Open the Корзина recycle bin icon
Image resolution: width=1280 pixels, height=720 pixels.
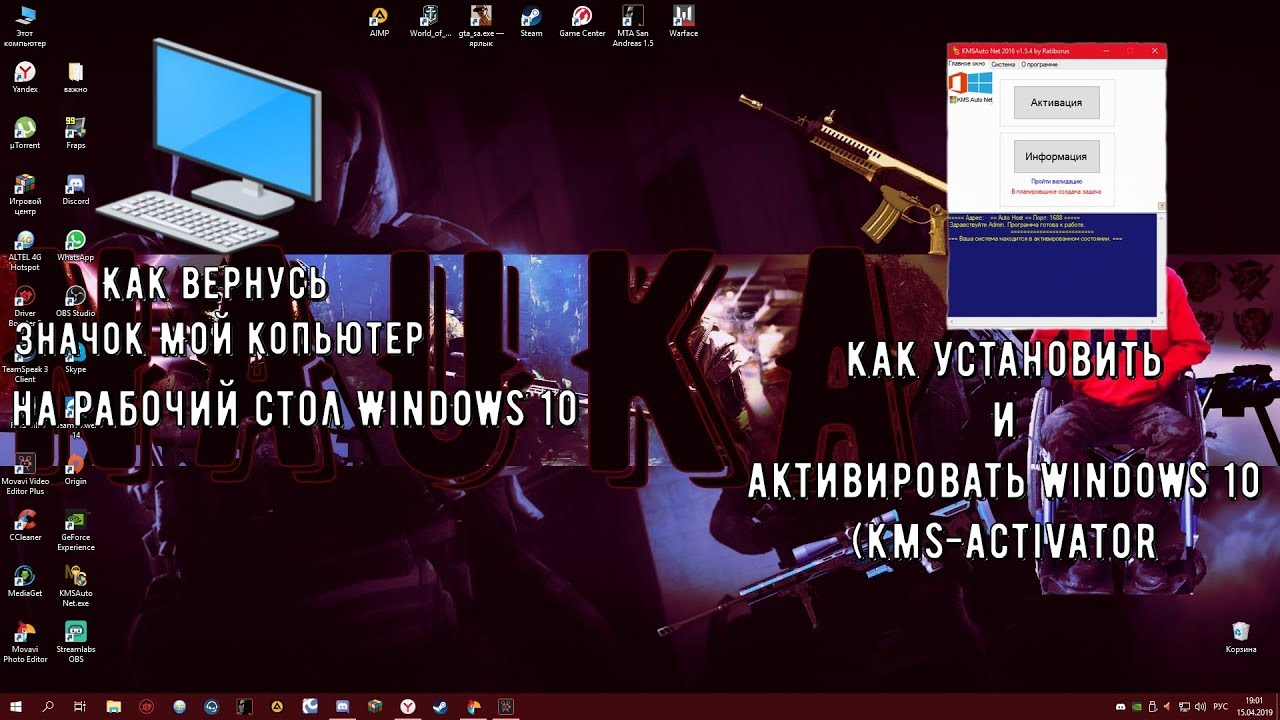[1241, 637]
